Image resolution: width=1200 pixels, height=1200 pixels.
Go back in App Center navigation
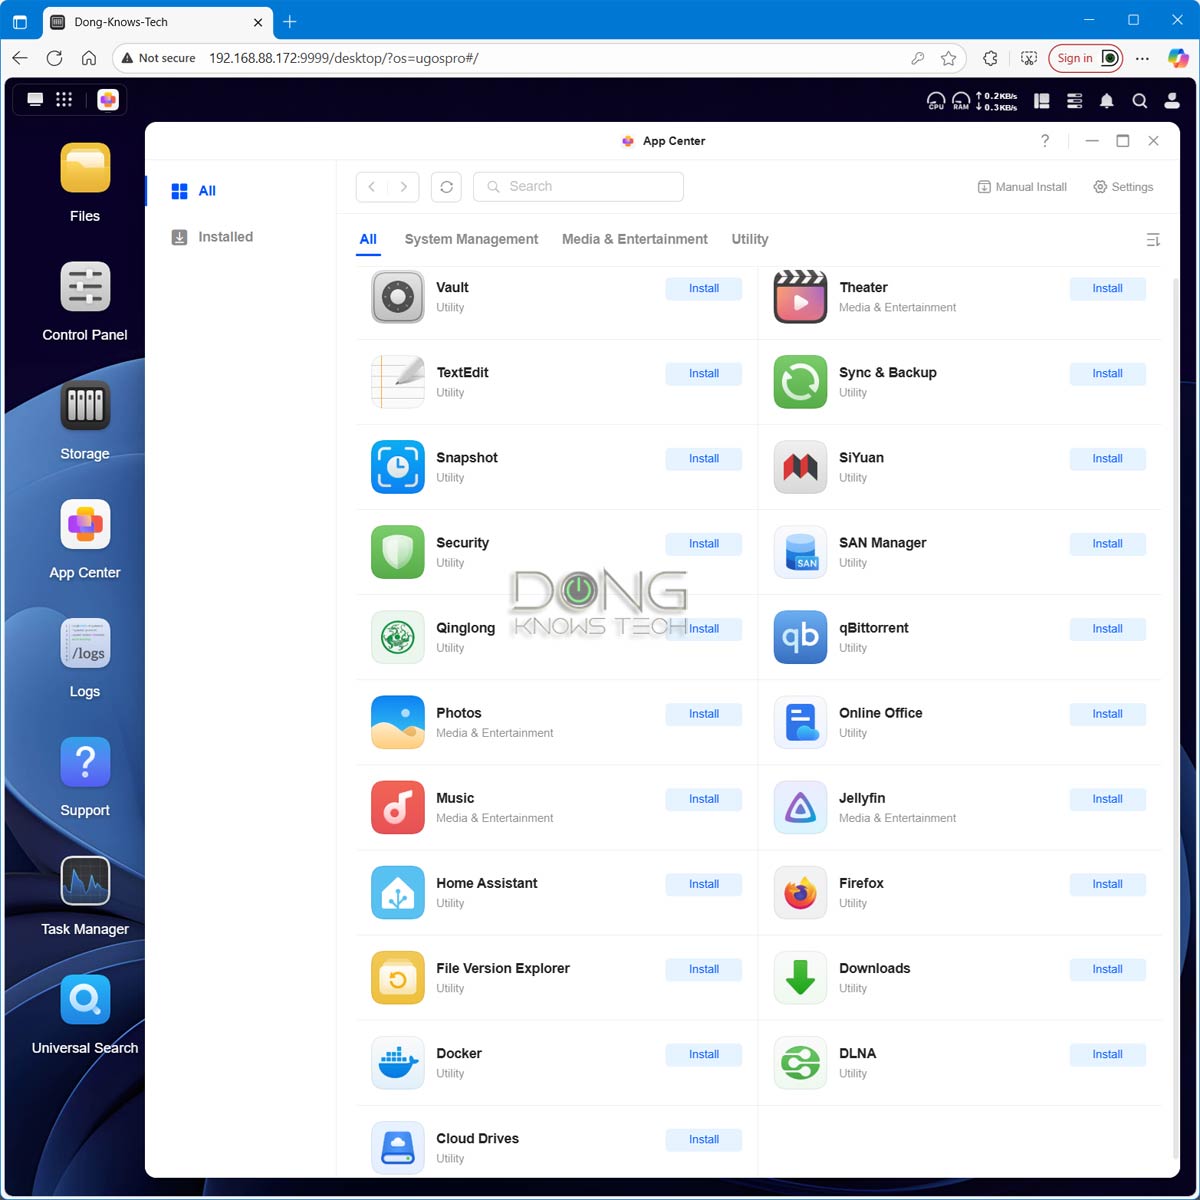pos(372,187)
